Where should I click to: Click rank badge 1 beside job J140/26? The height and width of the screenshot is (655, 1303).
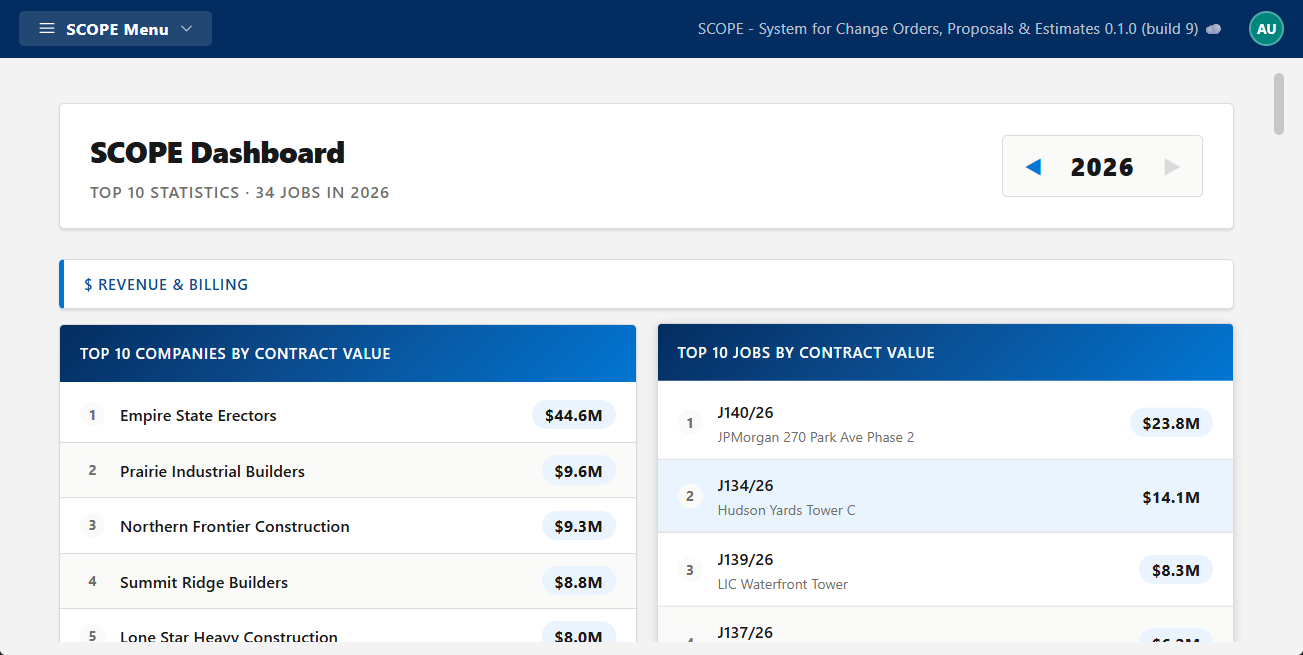click(689, 422)
